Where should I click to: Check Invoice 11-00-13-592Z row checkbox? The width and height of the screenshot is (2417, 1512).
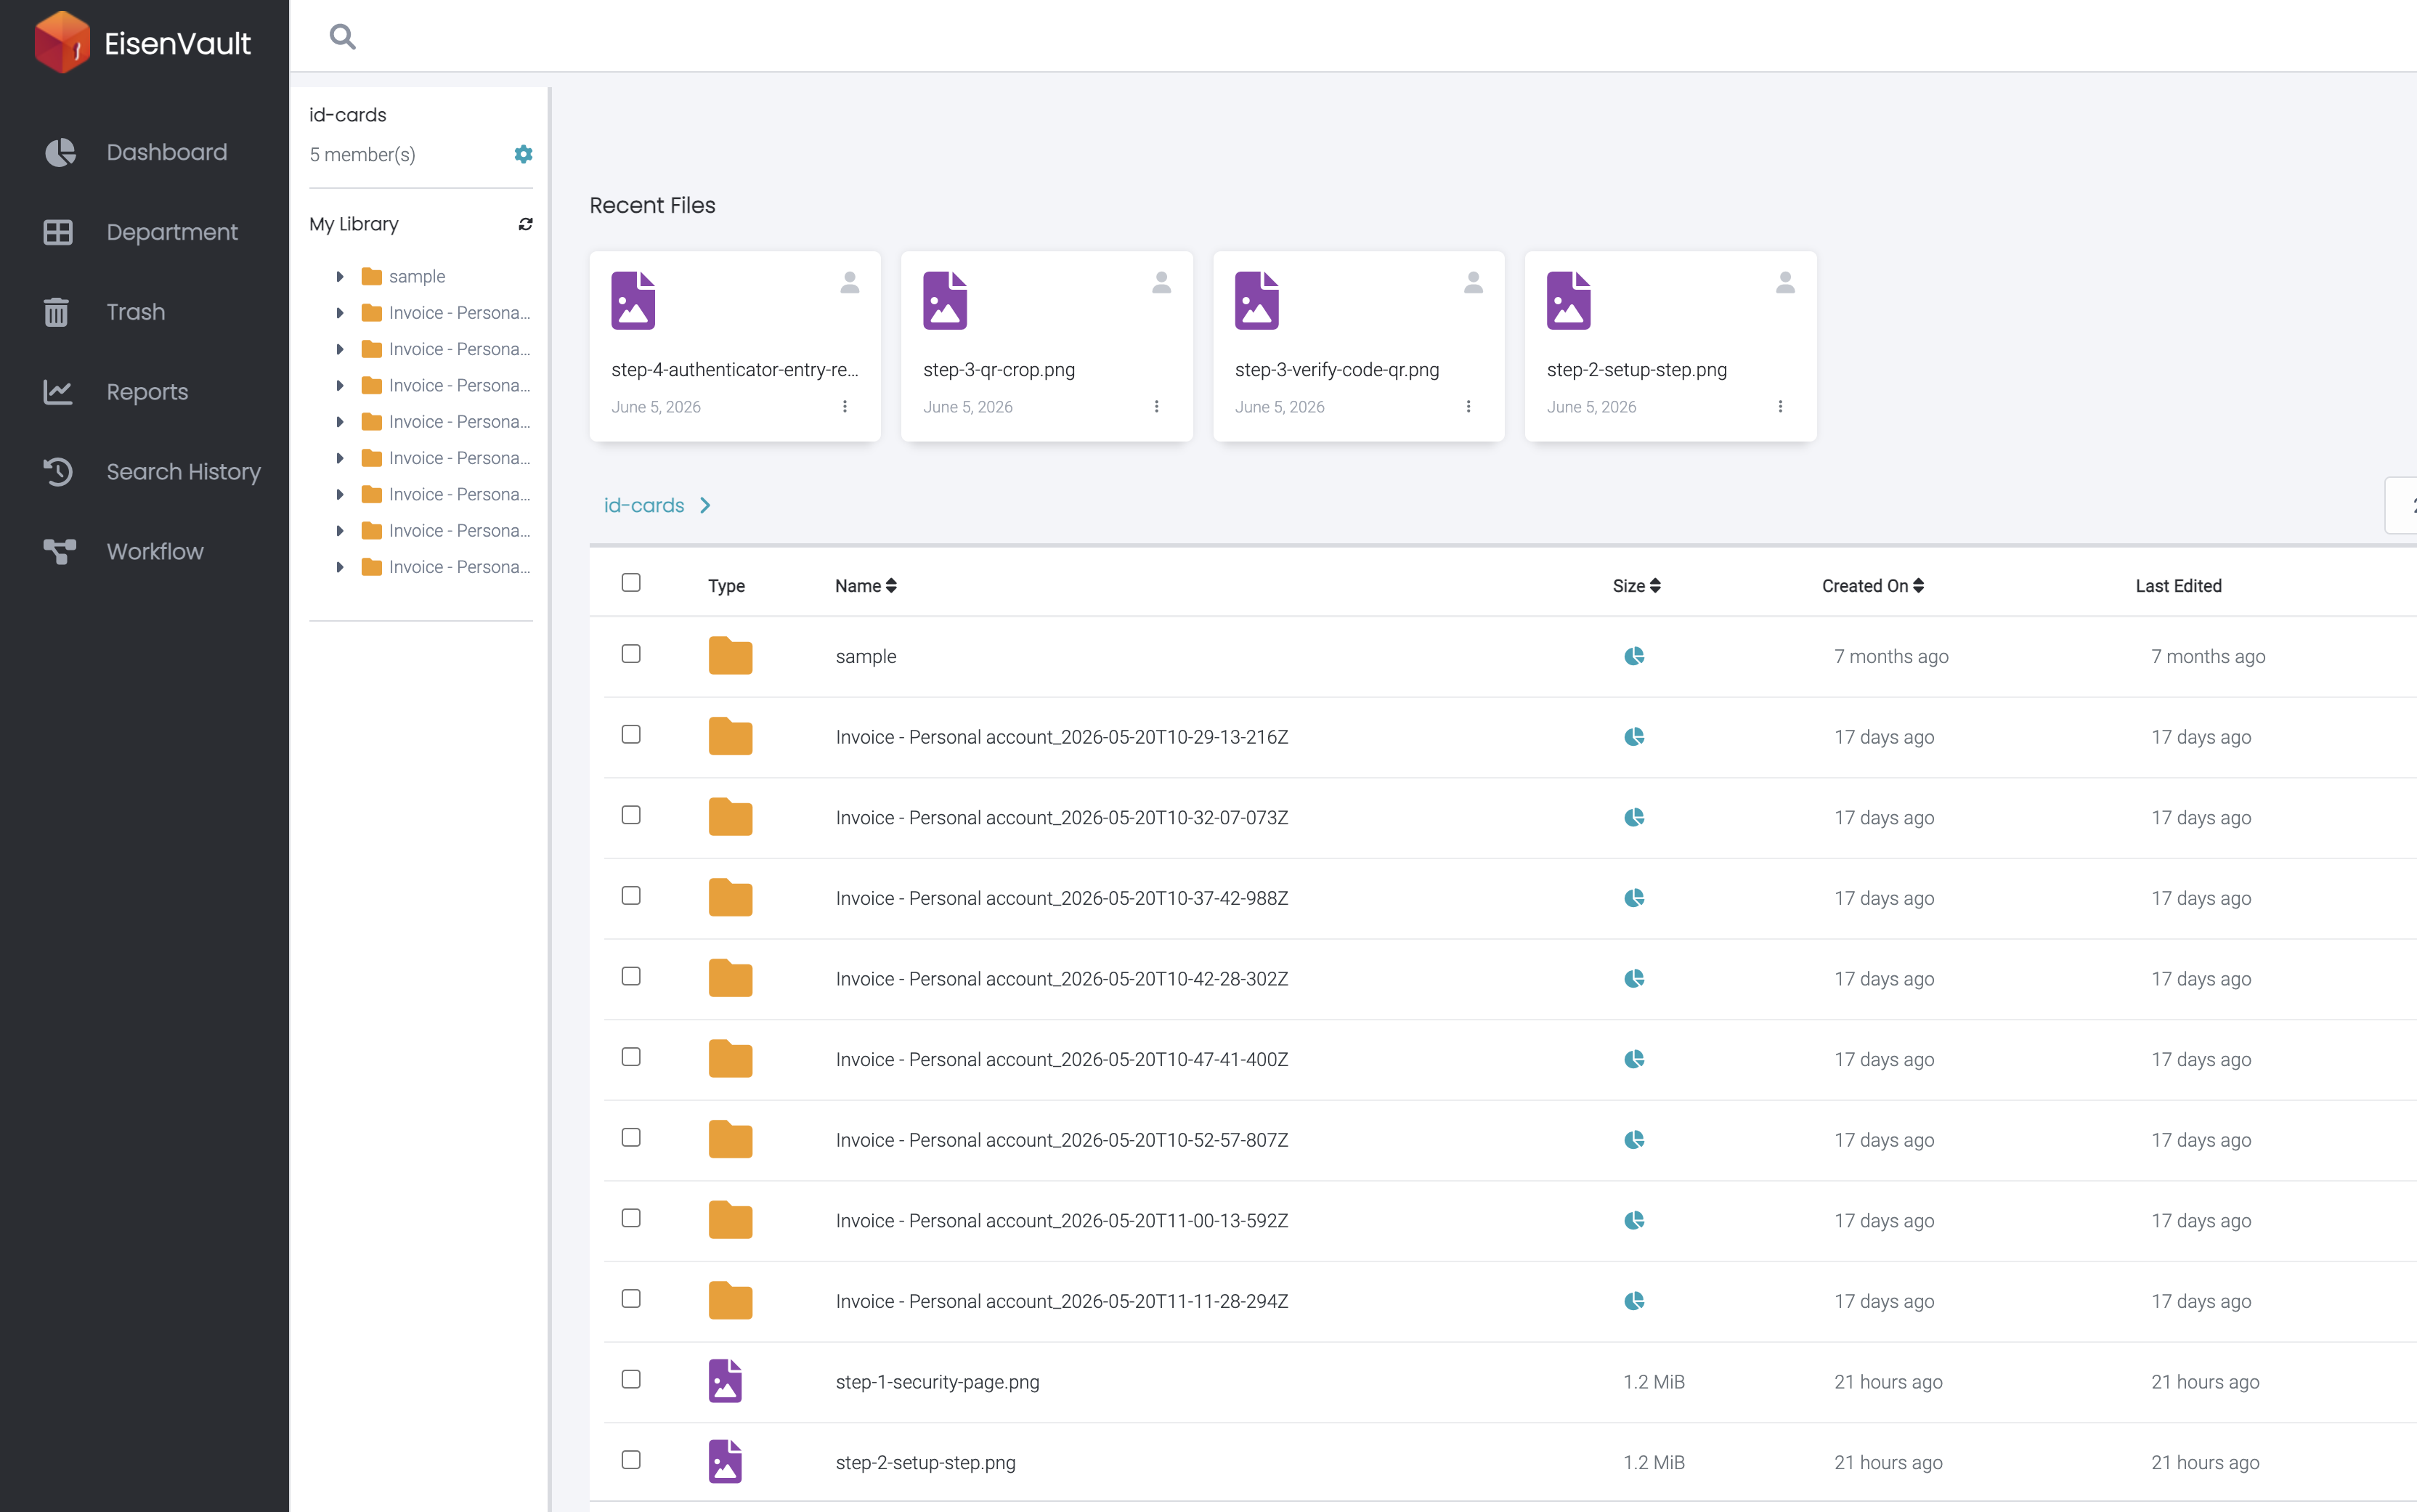tap(631, 1218)
